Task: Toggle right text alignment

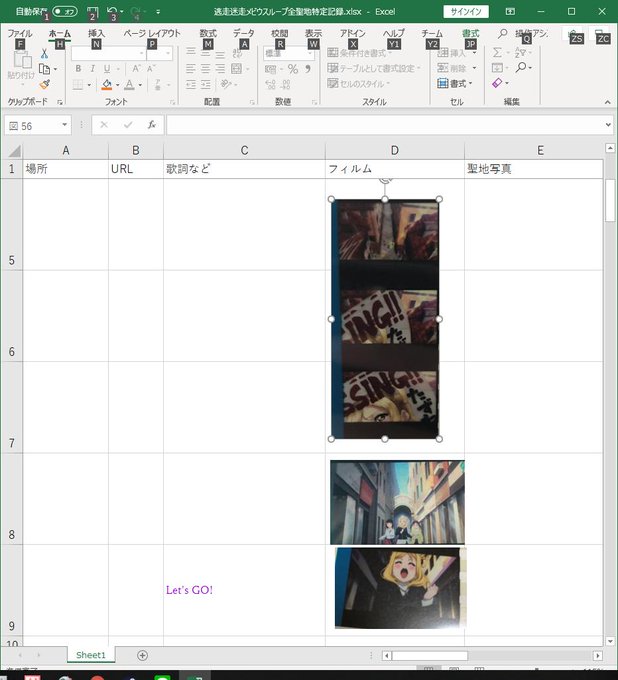Action: [x=220, y=69]
